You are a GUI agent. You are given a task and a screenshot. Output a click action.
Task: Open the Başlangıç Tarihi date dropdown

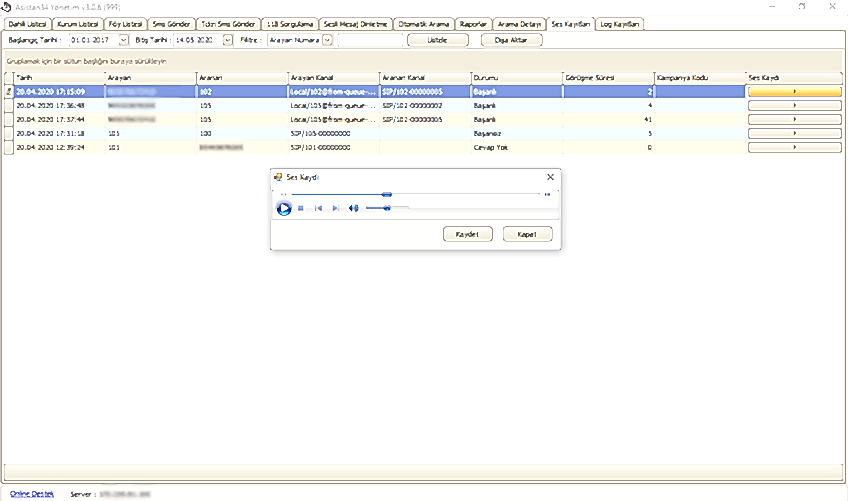124,40
